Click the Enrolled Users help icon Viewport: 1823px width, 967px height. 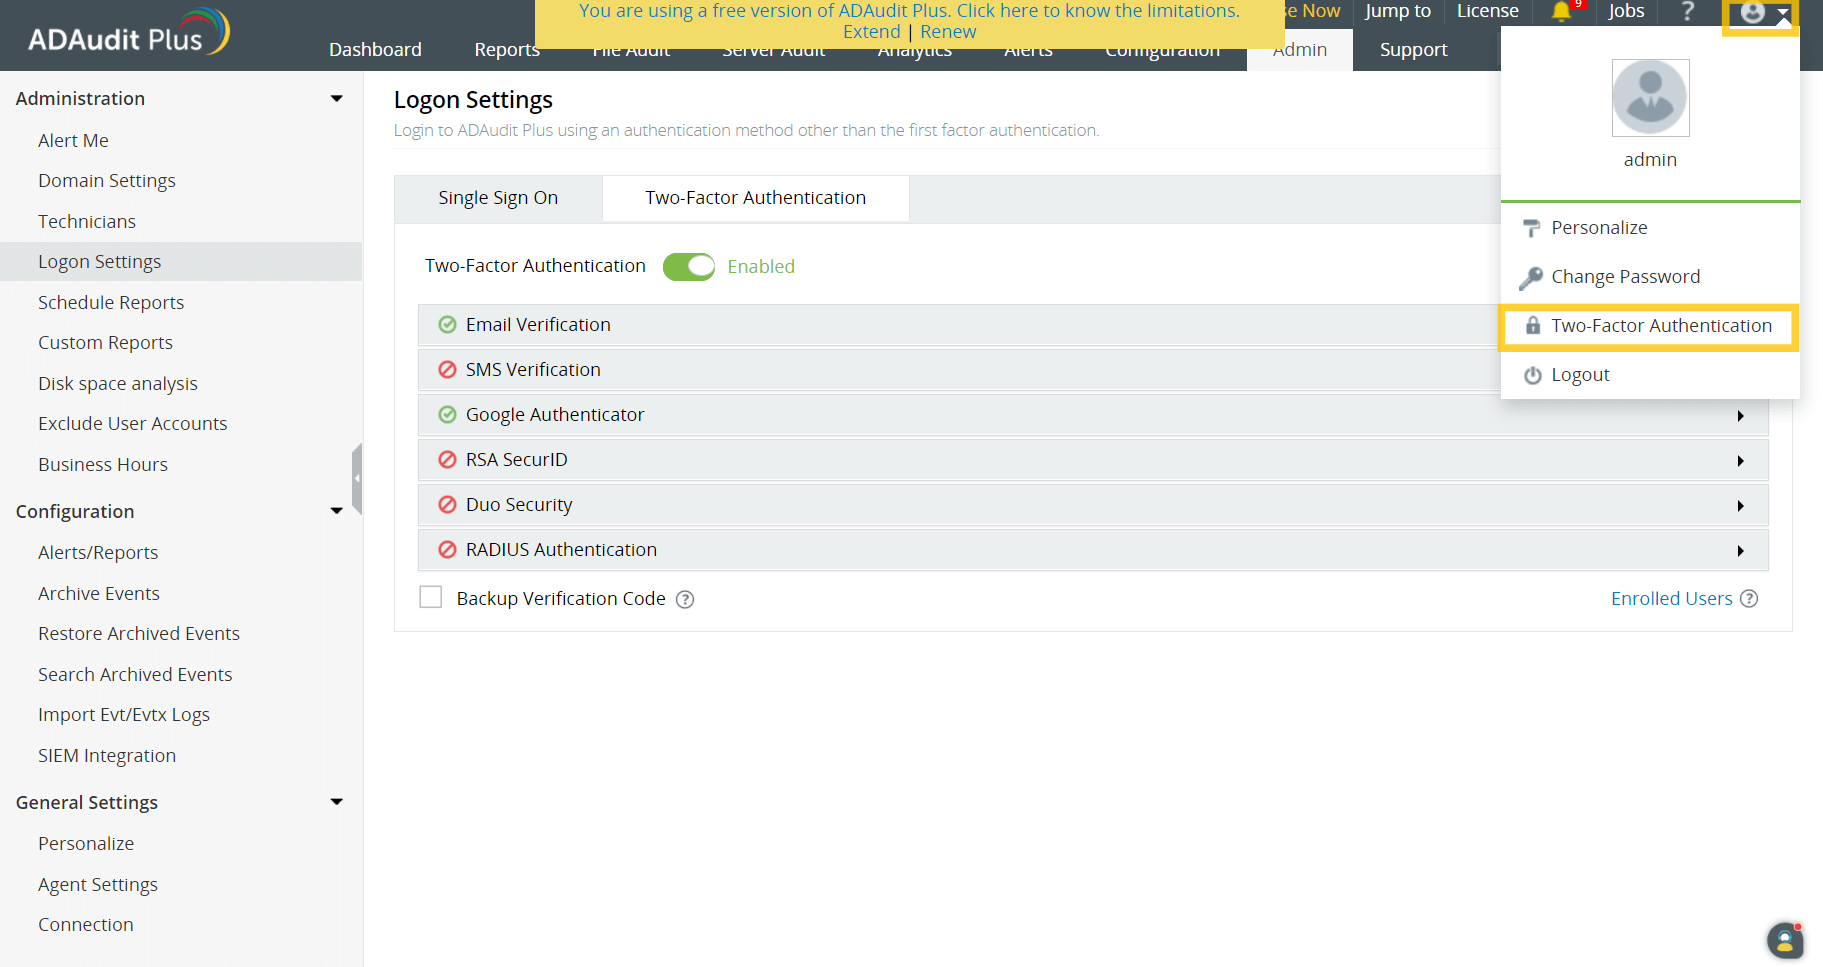(1749, 599)
